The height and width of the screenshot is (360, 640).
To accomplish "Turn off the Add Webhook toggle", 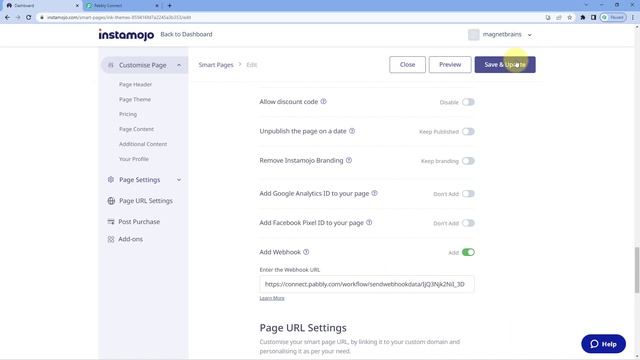I will 468,252.
